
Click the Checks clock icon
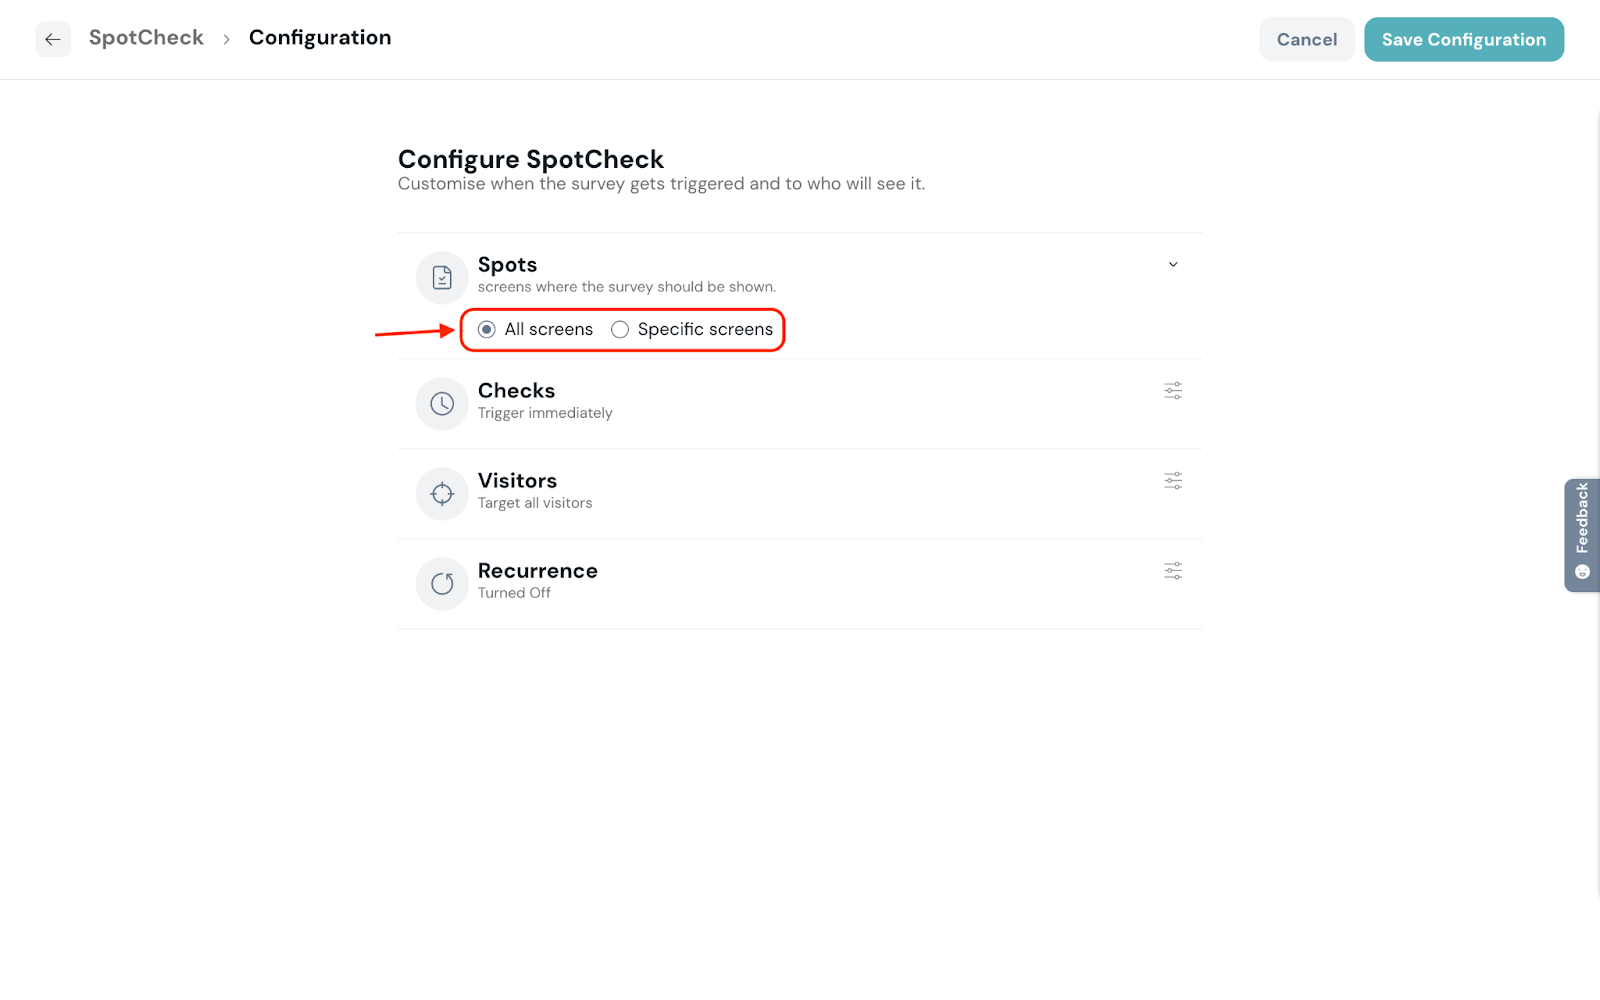tap(442, 404)
